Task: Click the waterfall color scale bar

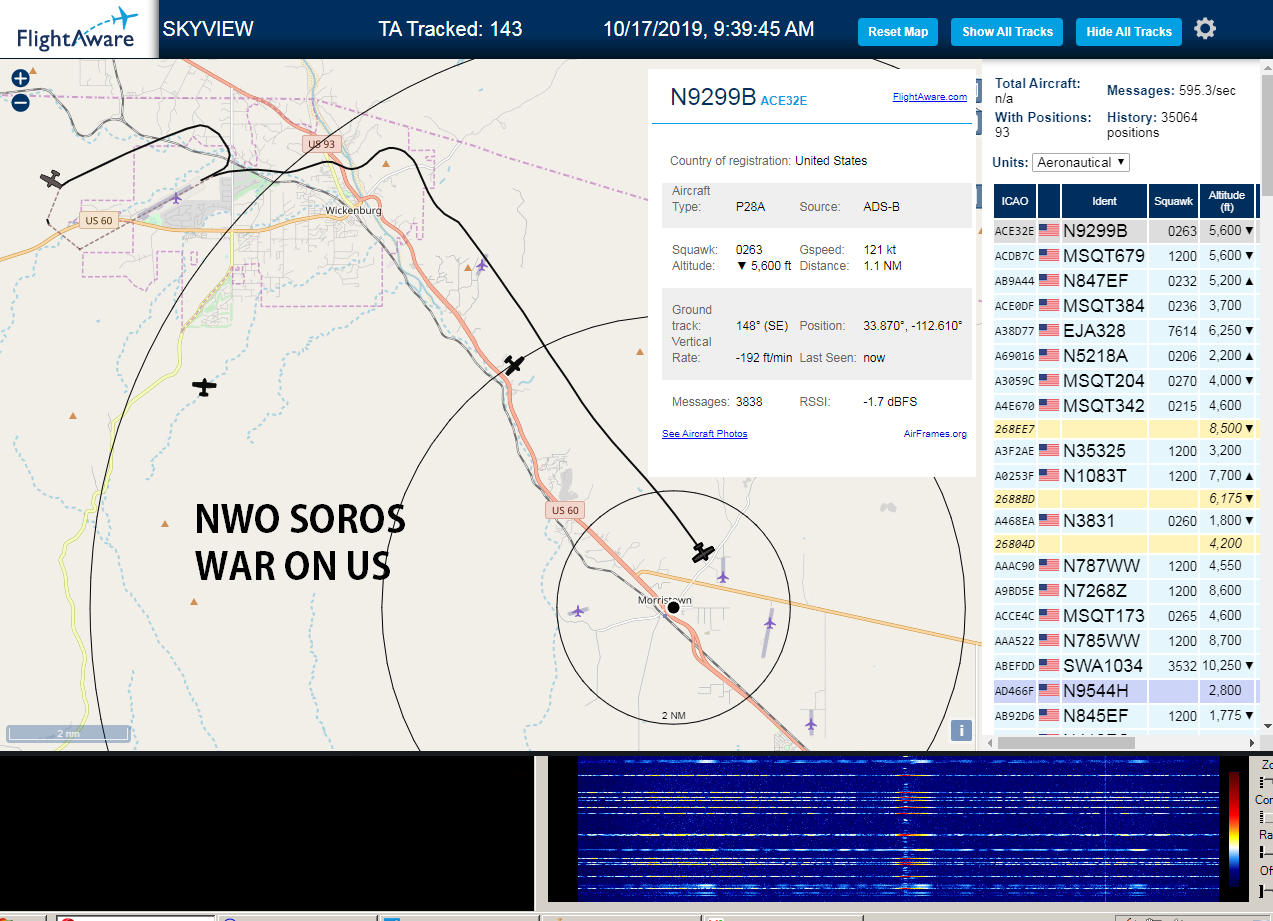Action: pyautogui.click(x=1234, y=829)
